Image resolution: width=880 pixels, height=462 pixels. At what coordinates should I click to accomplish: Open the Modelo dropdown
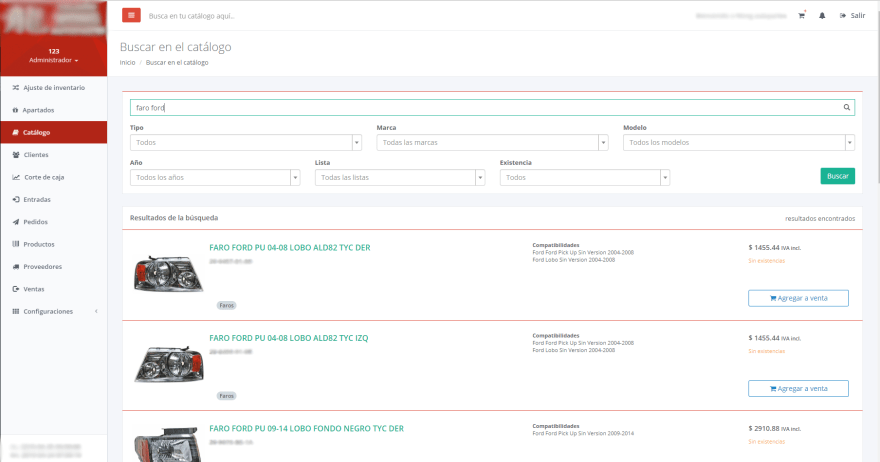pos(739,143)
